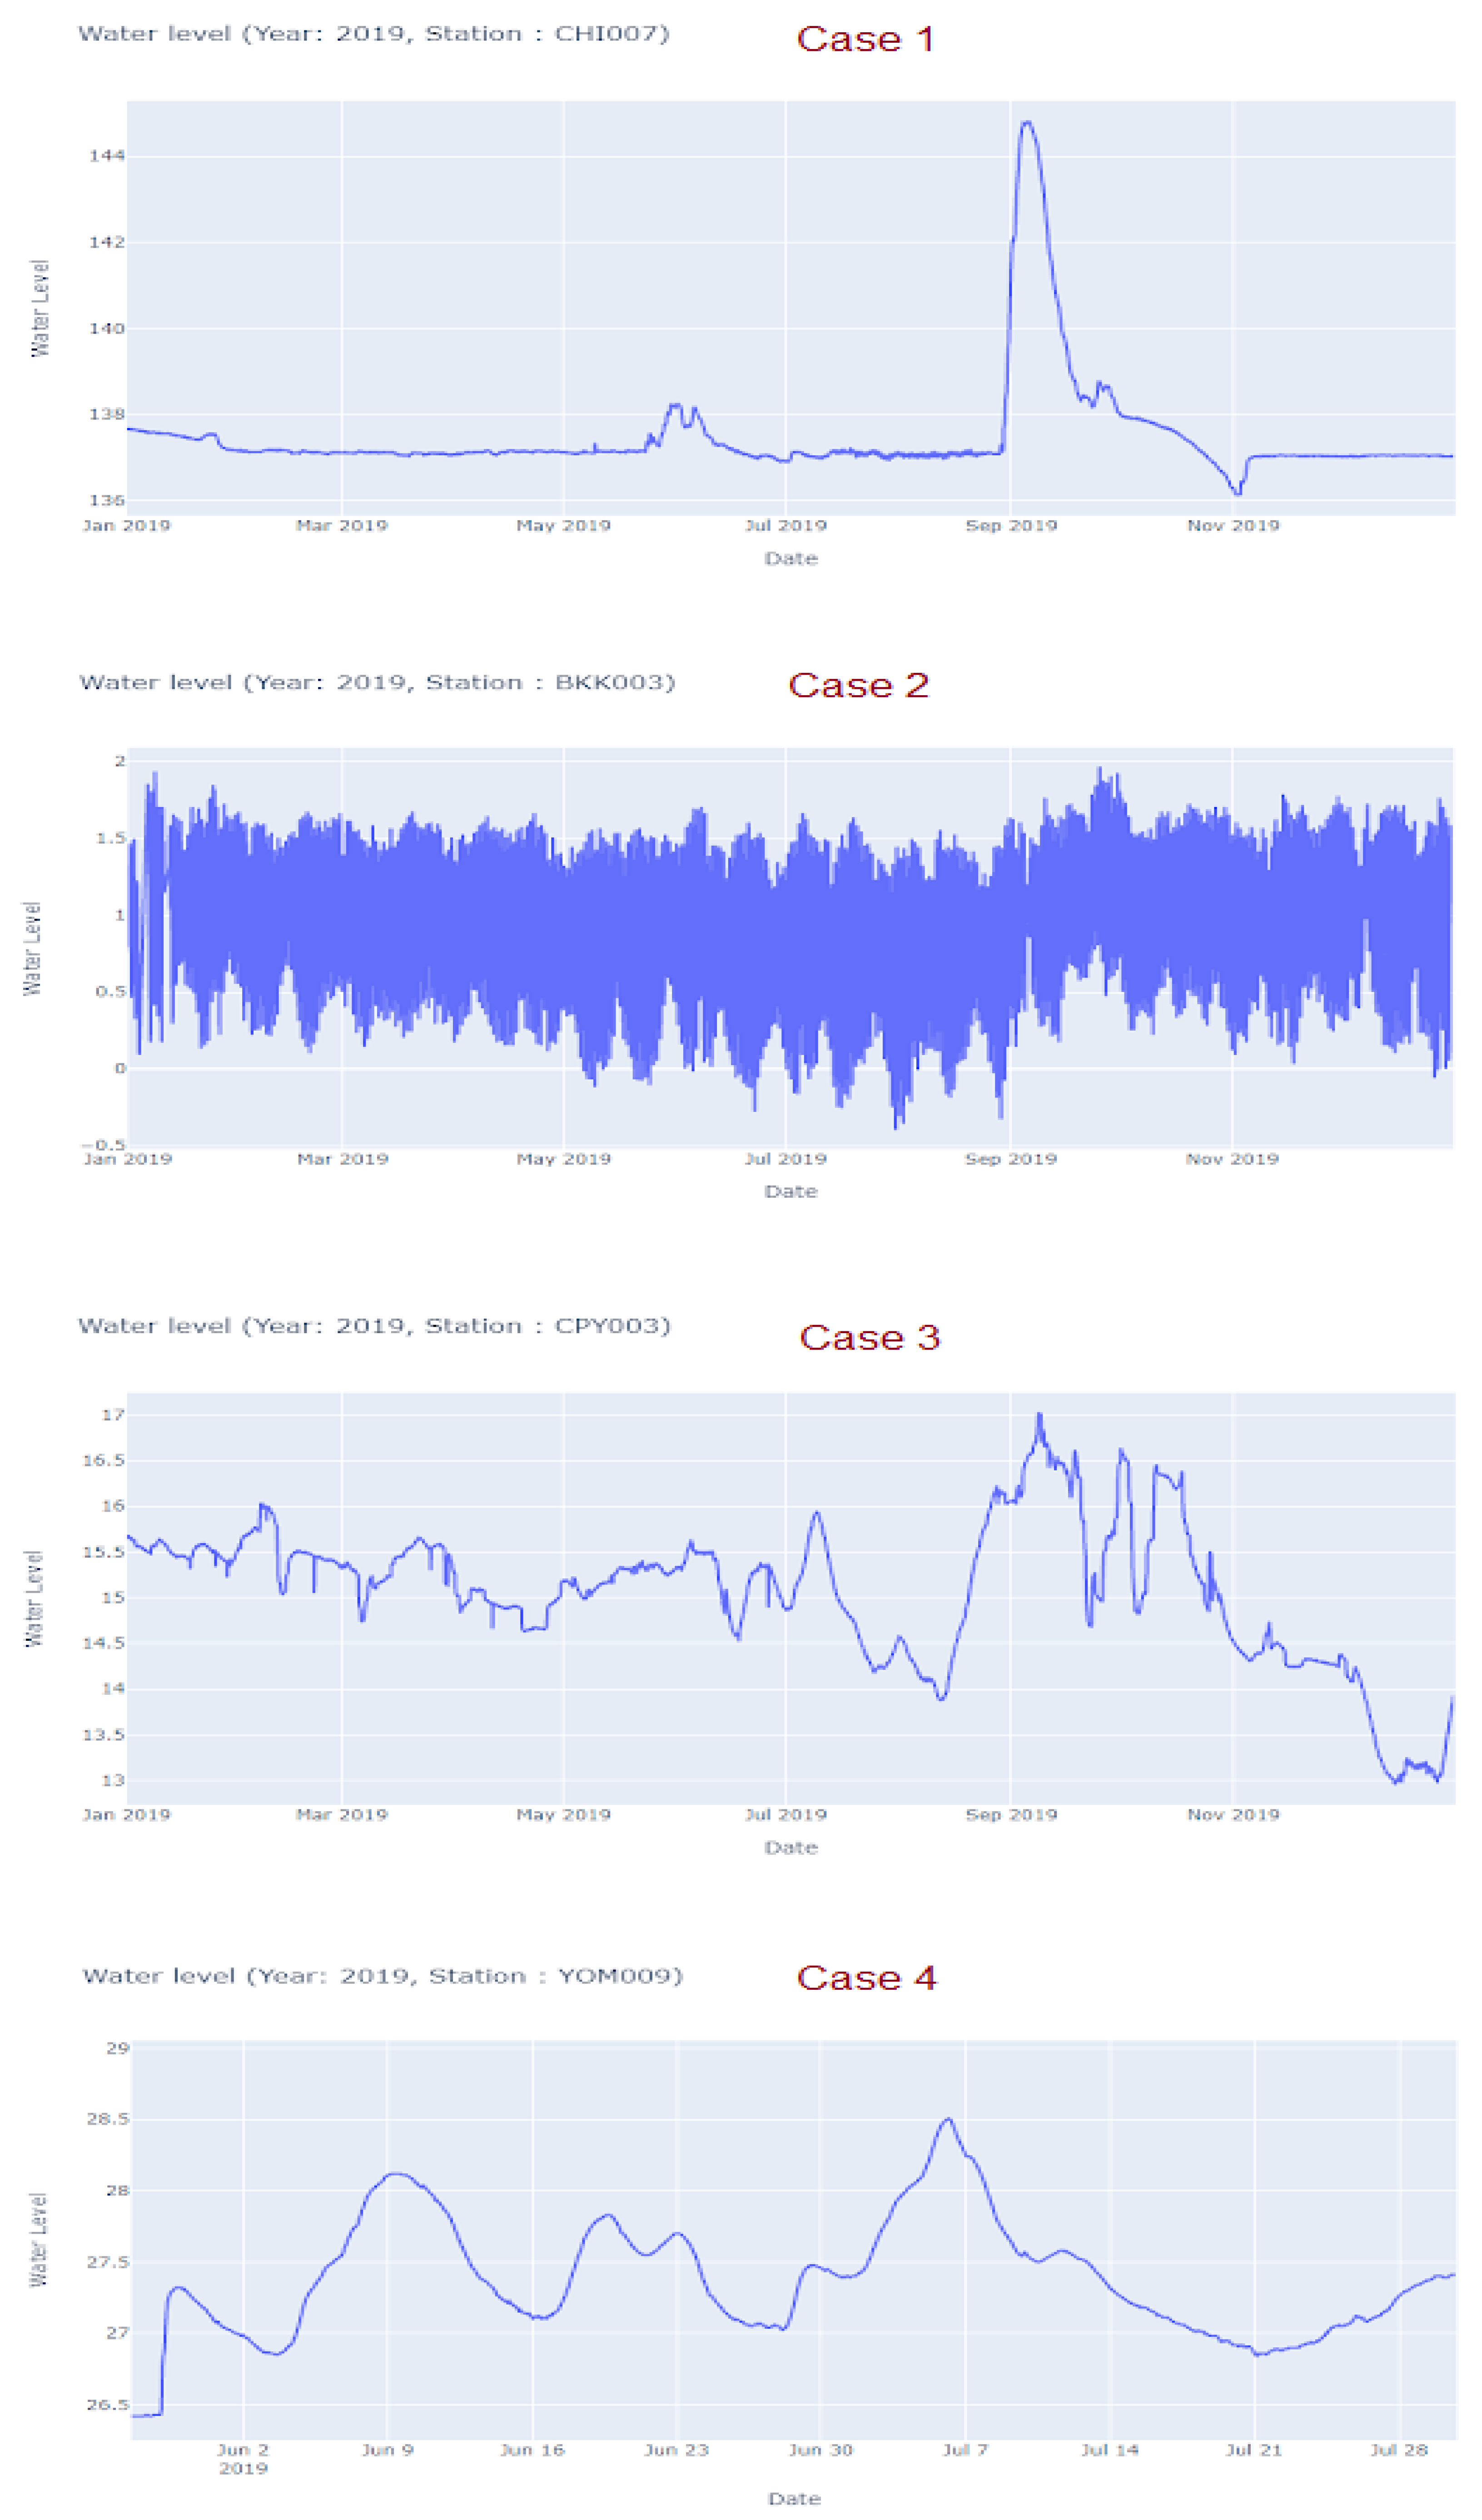1482x2520 pixels.
Task: Click the red "Case 2" label
Action: (x=858, y=685)
